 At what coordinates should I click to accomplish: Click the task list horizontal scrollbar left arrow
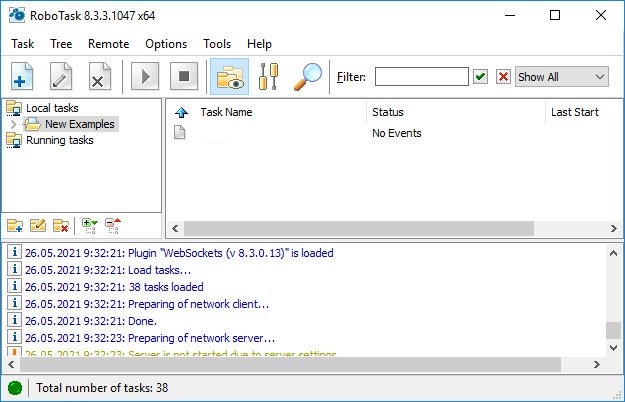click(x=175, y=229)
